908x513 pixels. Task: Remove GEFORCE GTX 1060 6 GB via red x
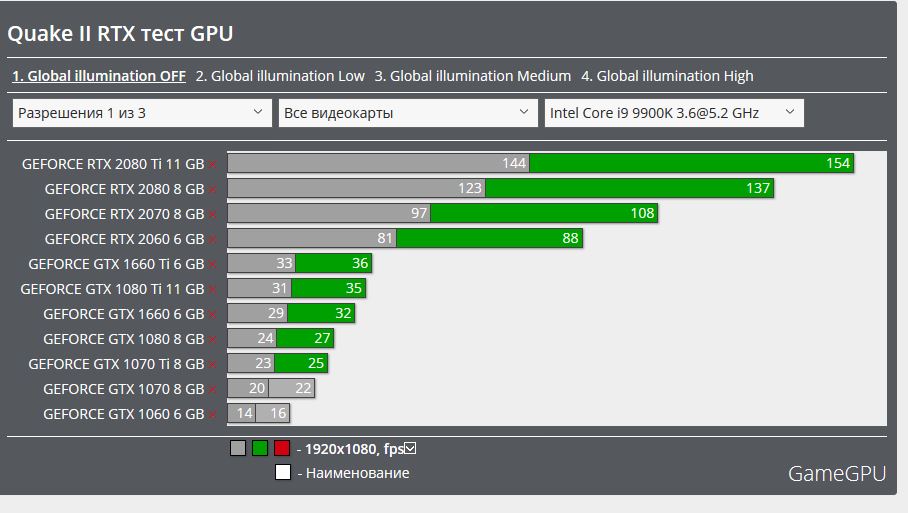[213, 415]
